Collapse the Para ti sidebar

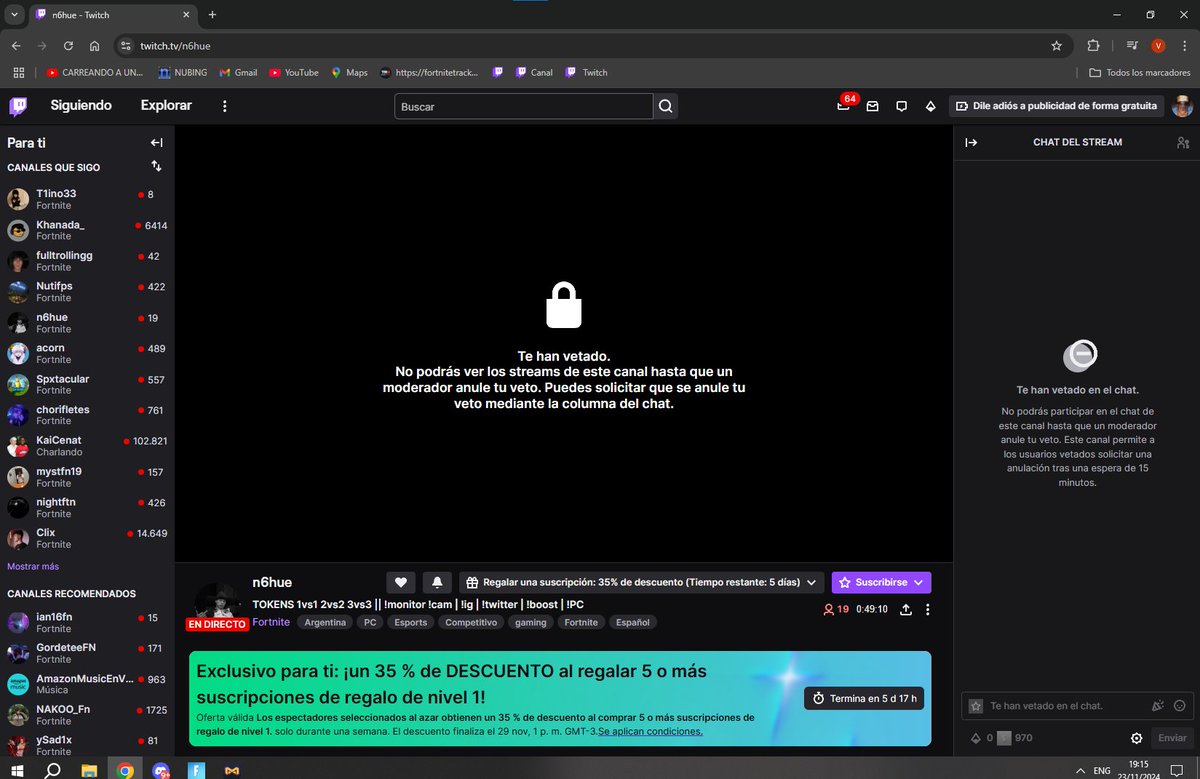(156, 143)
